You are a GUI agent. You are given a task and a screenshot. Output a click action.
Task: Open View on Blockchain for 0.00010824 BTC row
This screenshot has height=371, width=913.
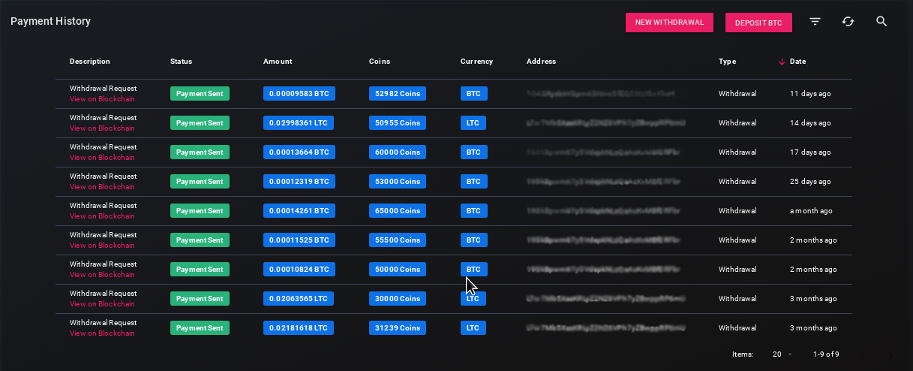tap(102, 274)
